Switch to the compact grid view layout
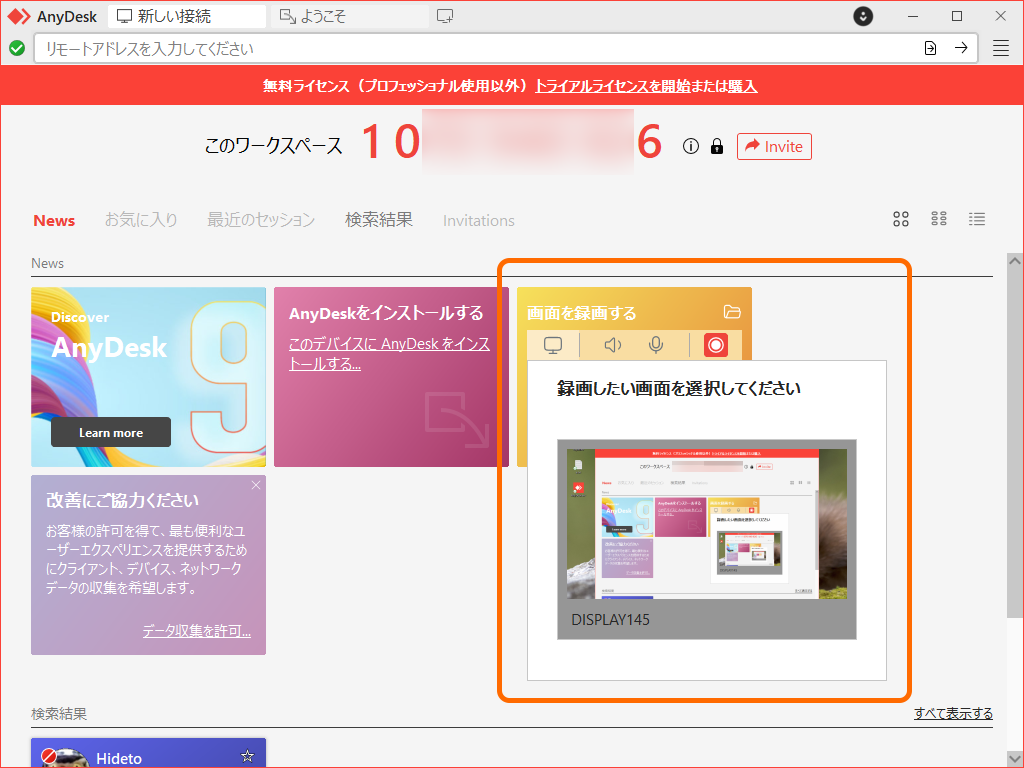The height and width of the screenshot is (768, 1024). tap(939, 219)
